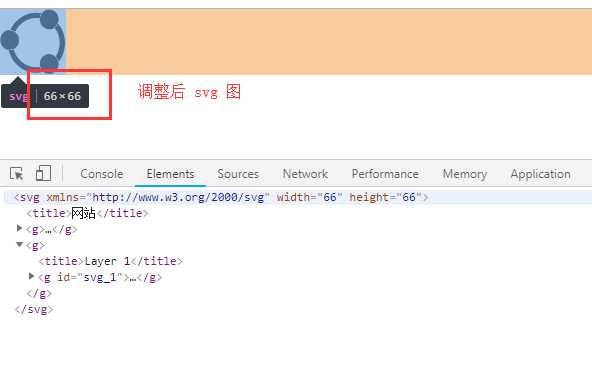
Task: Select the title 网站 element row
Action: [87, 213]
